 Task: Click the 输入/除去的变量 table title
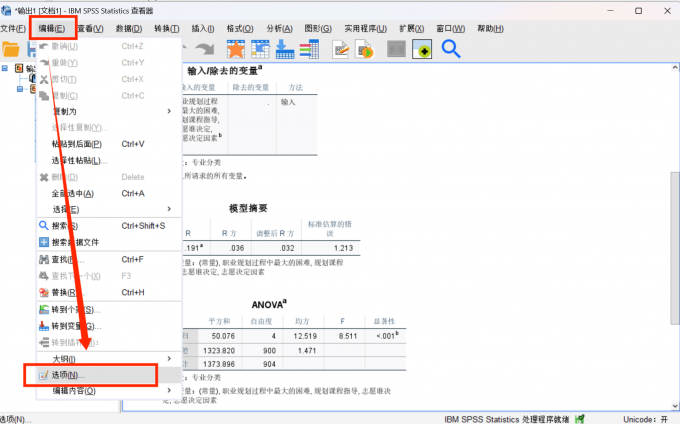225,70
